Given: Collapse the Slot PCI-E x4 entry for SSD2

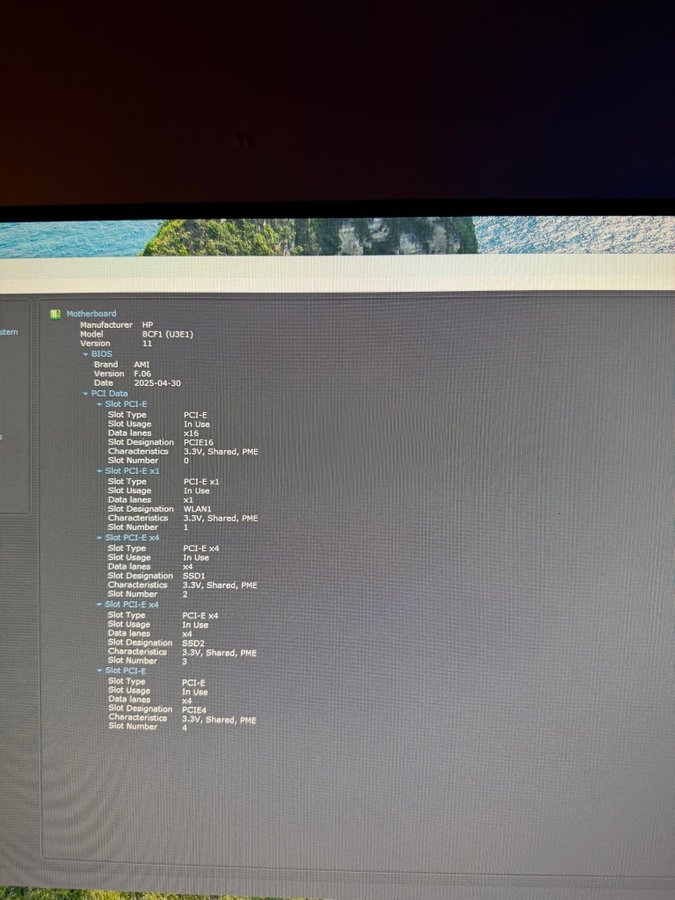Looking at the screenshot, I should [x=99, y=604].
